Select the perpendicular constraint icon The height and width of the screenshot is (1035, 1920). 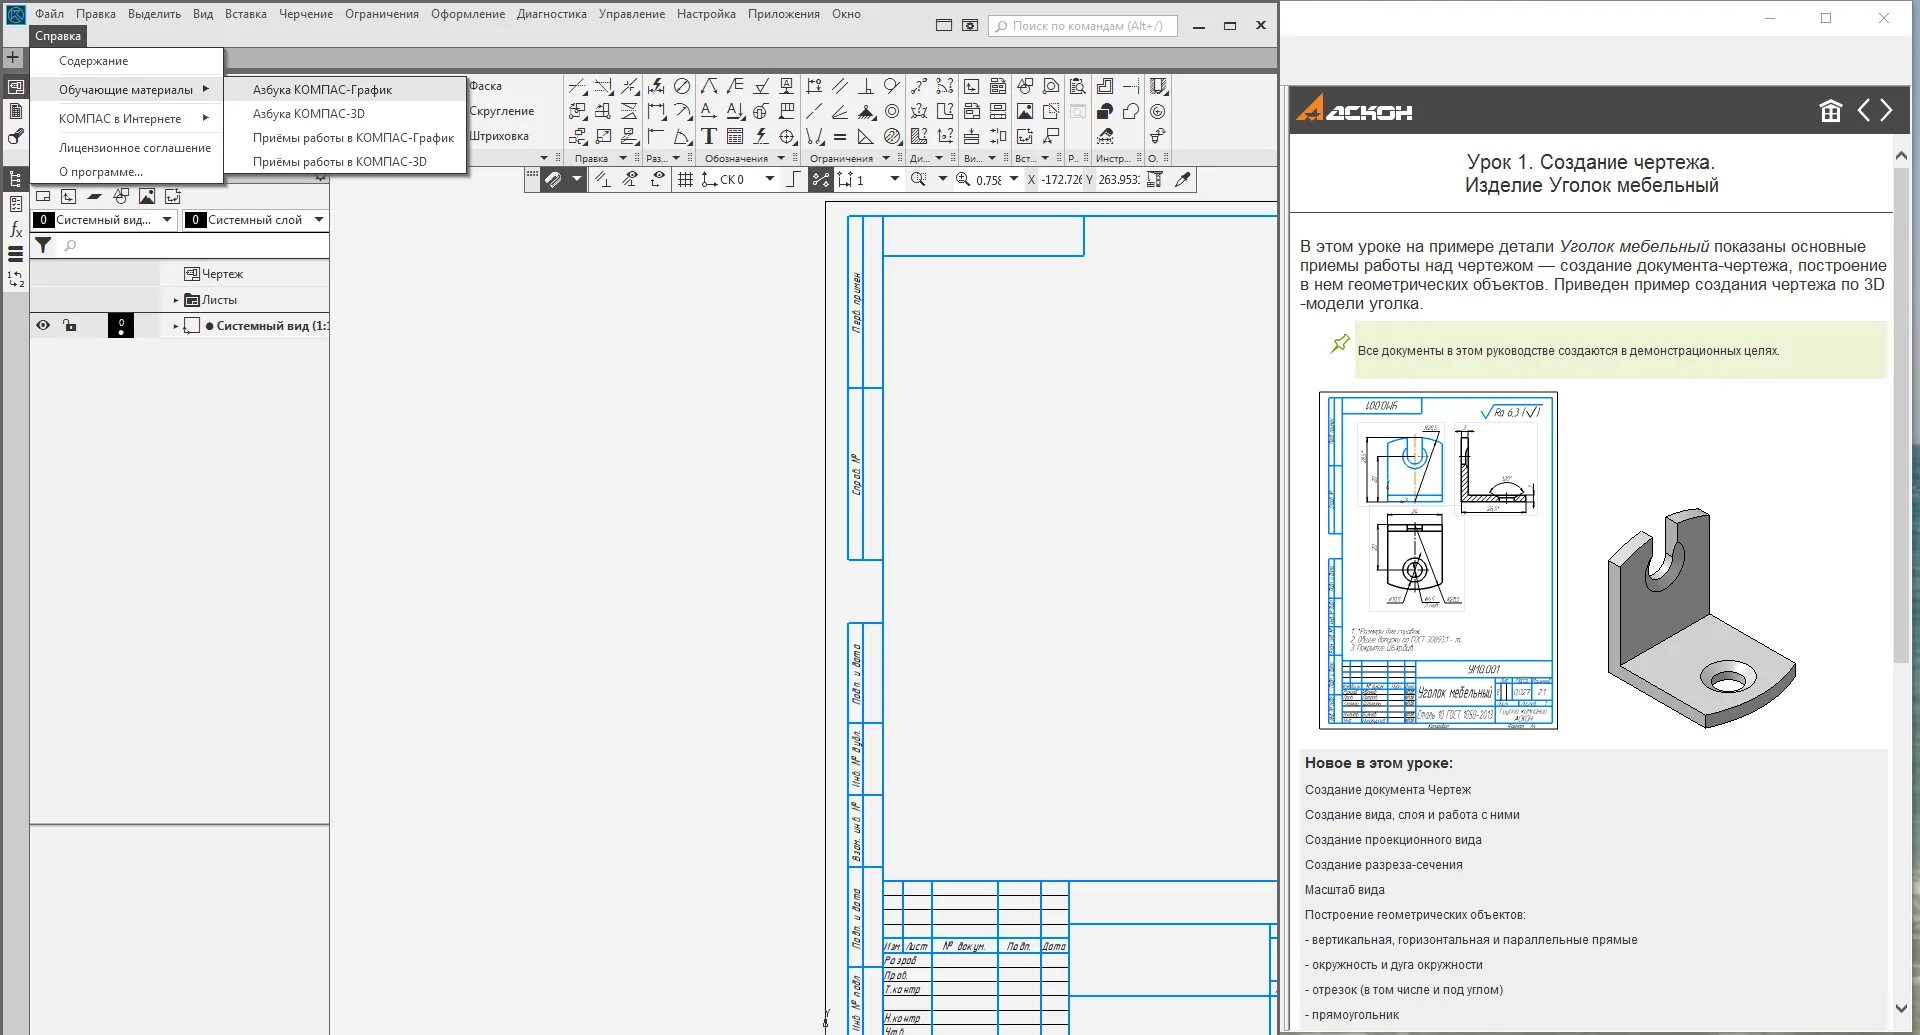(x=866, y=86)
